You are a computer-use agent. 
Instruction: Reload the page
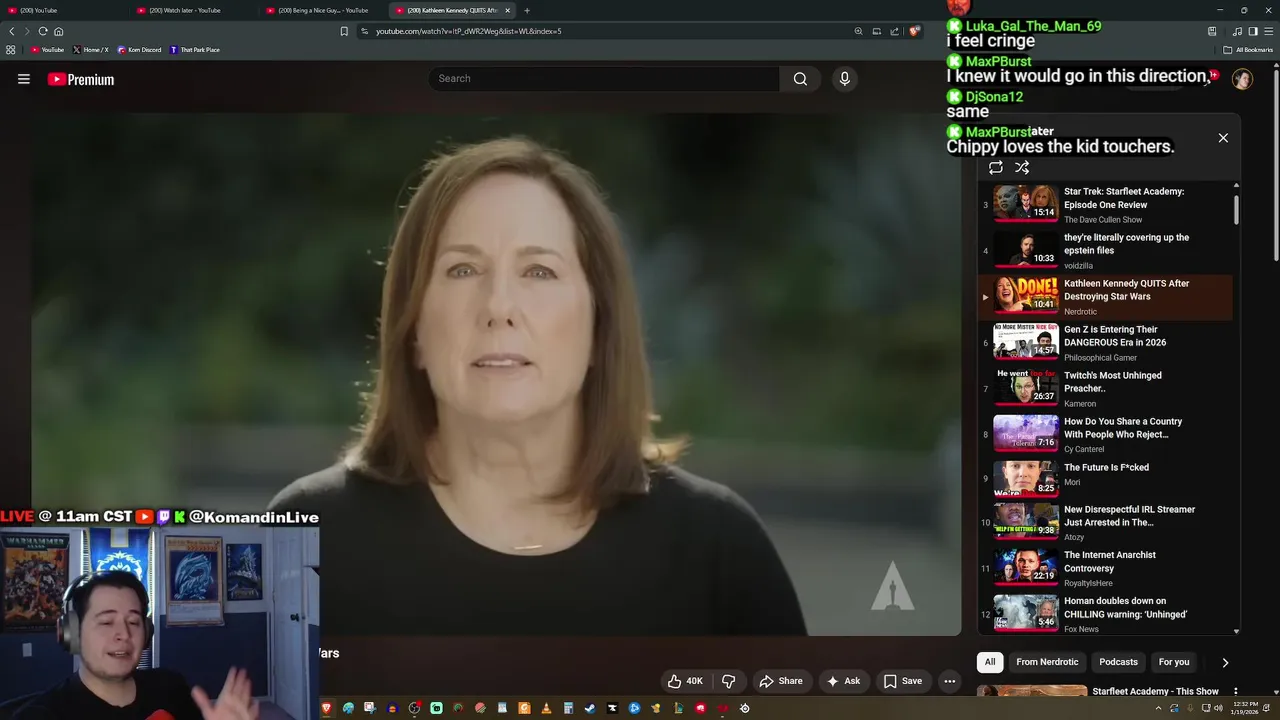pos(43,31)
